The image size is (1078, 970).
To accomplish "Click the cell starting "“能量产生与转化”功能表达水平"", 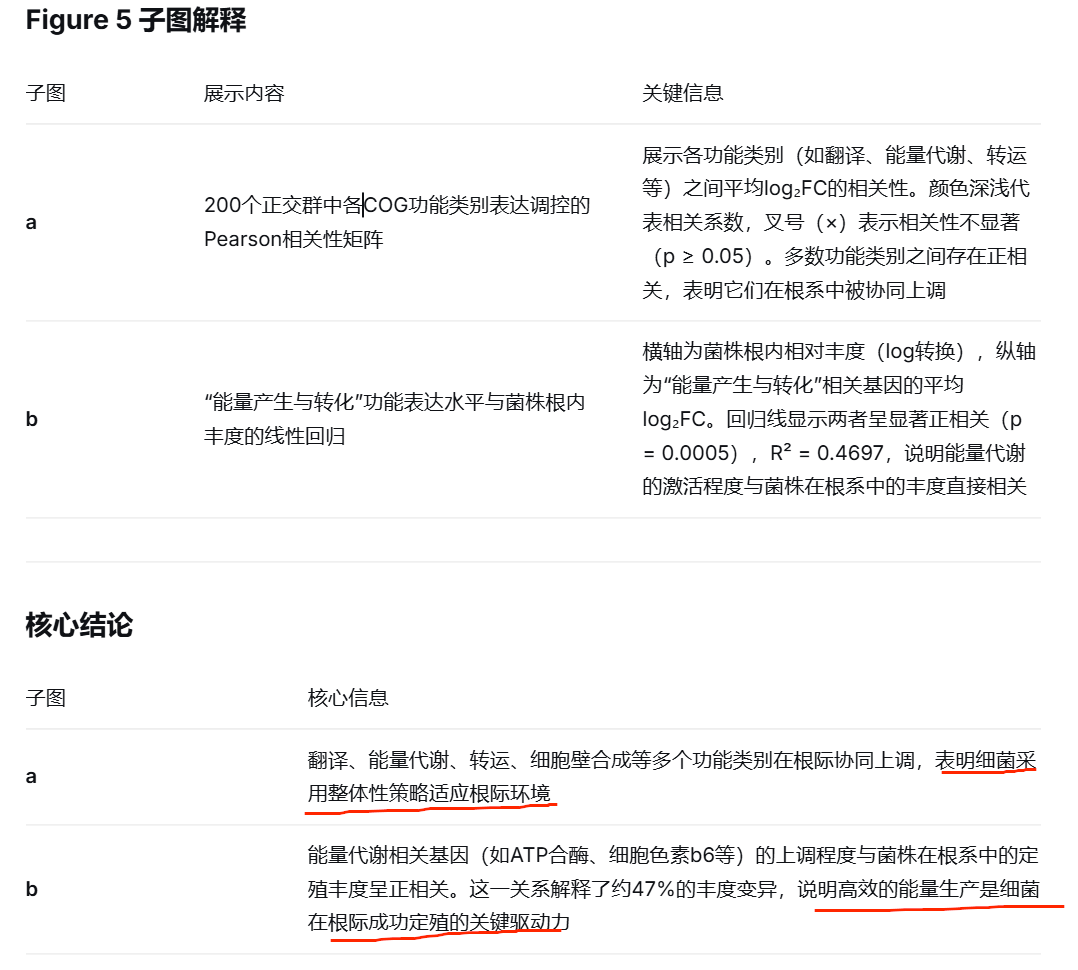I will point(395,419).
